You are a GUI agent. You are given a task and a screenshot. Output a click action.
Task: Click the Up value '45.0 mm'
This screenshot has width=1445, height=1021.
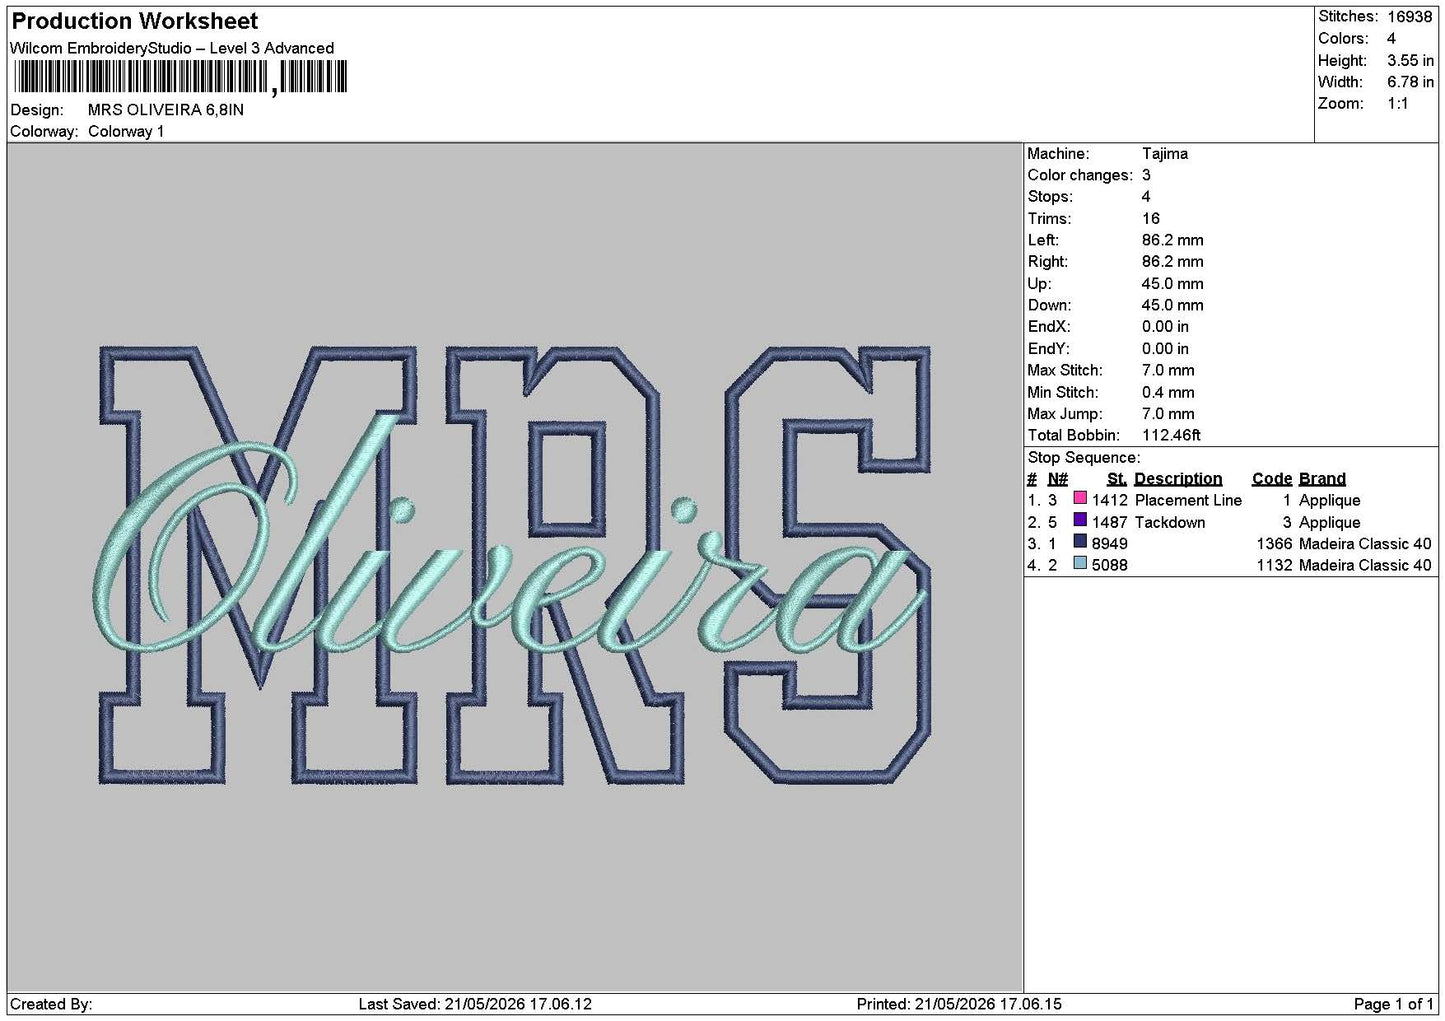pyautogui.click(x=1173, y=284)
